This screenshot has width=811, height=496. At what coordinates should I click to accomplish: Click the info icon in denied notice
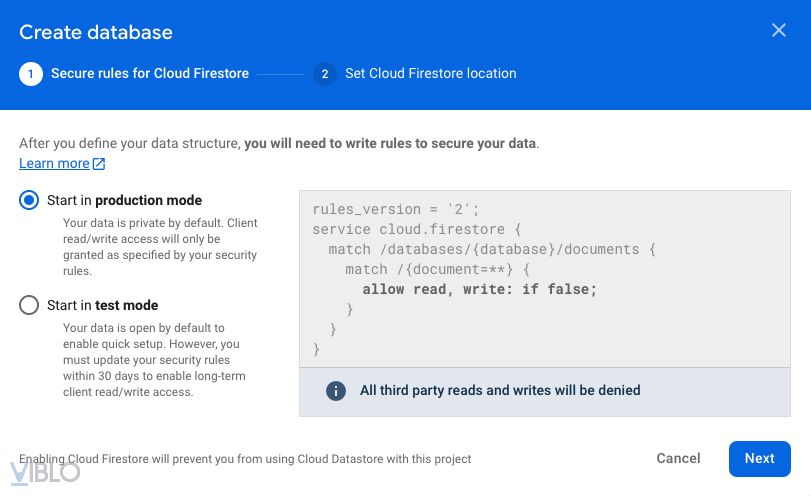(x=336, y=391)
